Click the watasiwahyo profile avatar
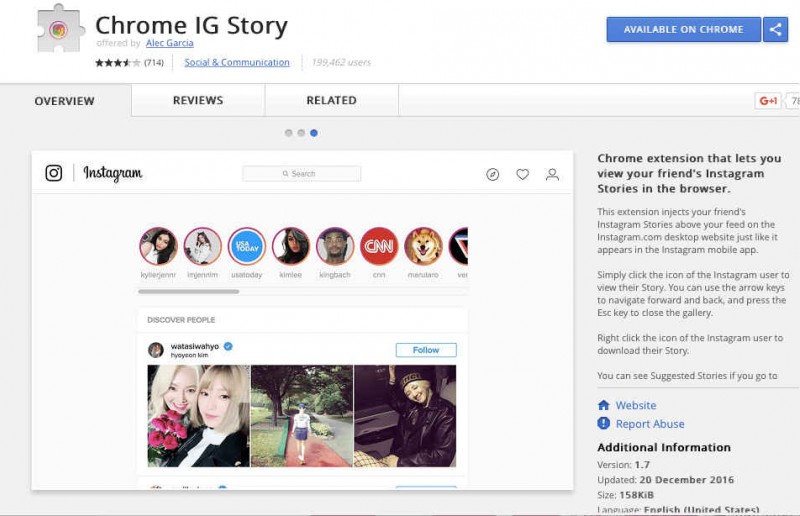Image resolution: width=800 pixels, height=516 pixels. [x=156, y=350]
